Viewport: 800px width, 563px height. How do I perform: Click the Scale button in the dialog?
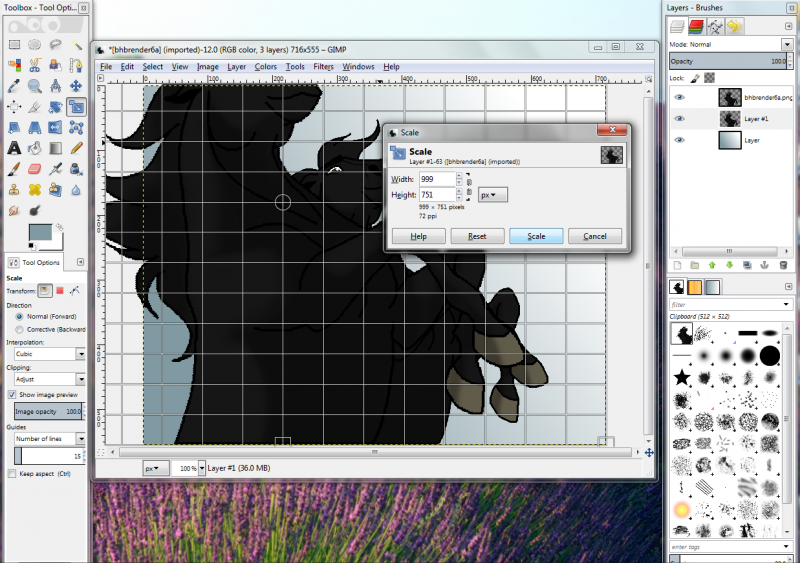[536, 236]
